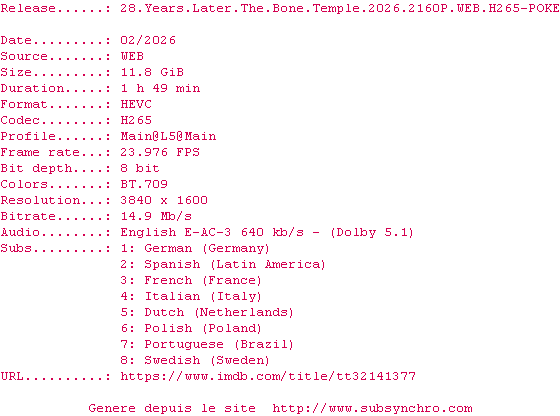Click the Bitrate 14.9 Mb/s value
The image size is (560, 416).
coord(156,216)
